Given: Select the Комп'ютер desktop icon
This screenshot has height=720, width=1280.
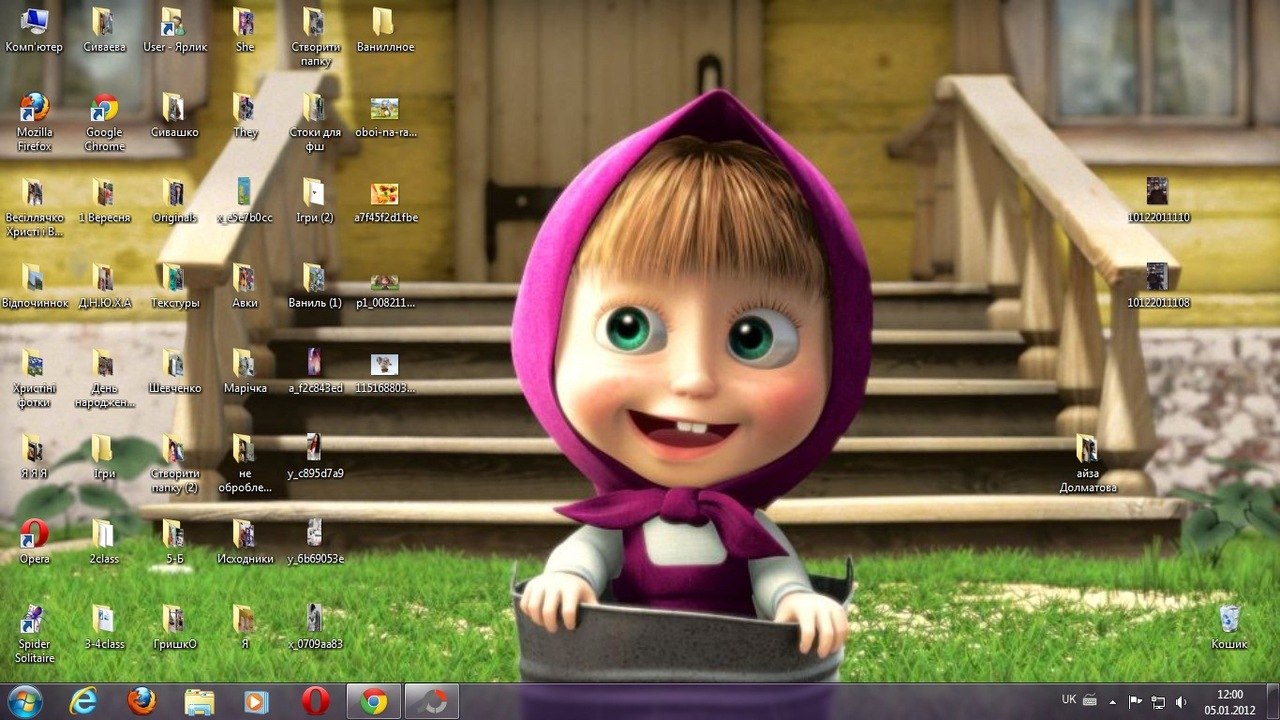Looking at the screenshot, I should tap(34, 22).
